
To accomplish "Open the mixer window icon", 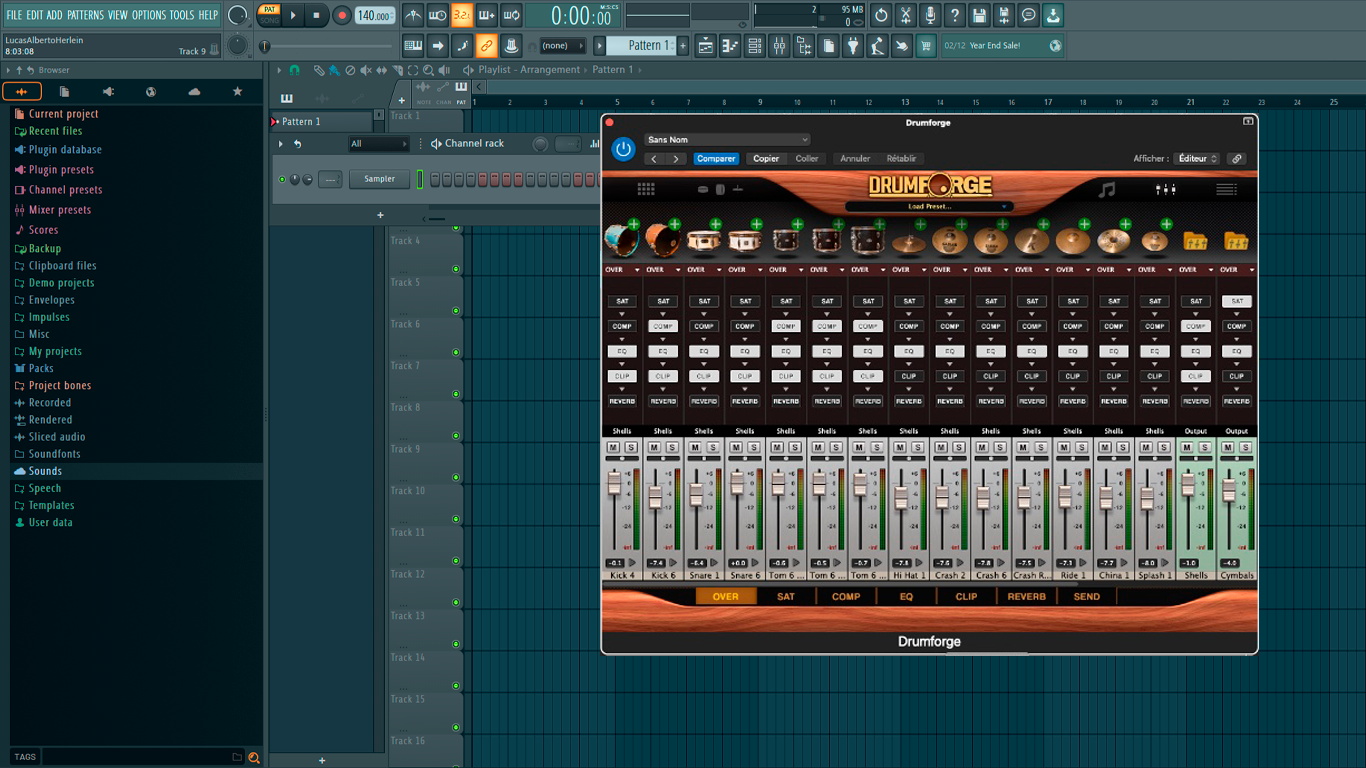I will pos(779,46).
